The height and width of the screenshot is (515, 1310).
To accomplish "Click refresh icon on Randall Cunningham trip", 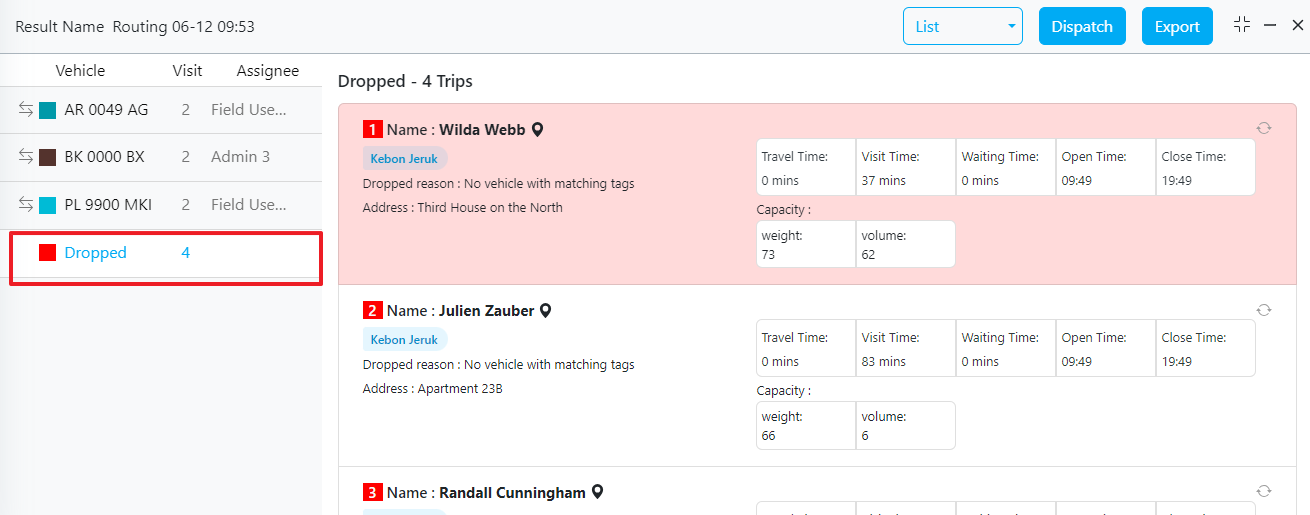I will point(1264,491).
